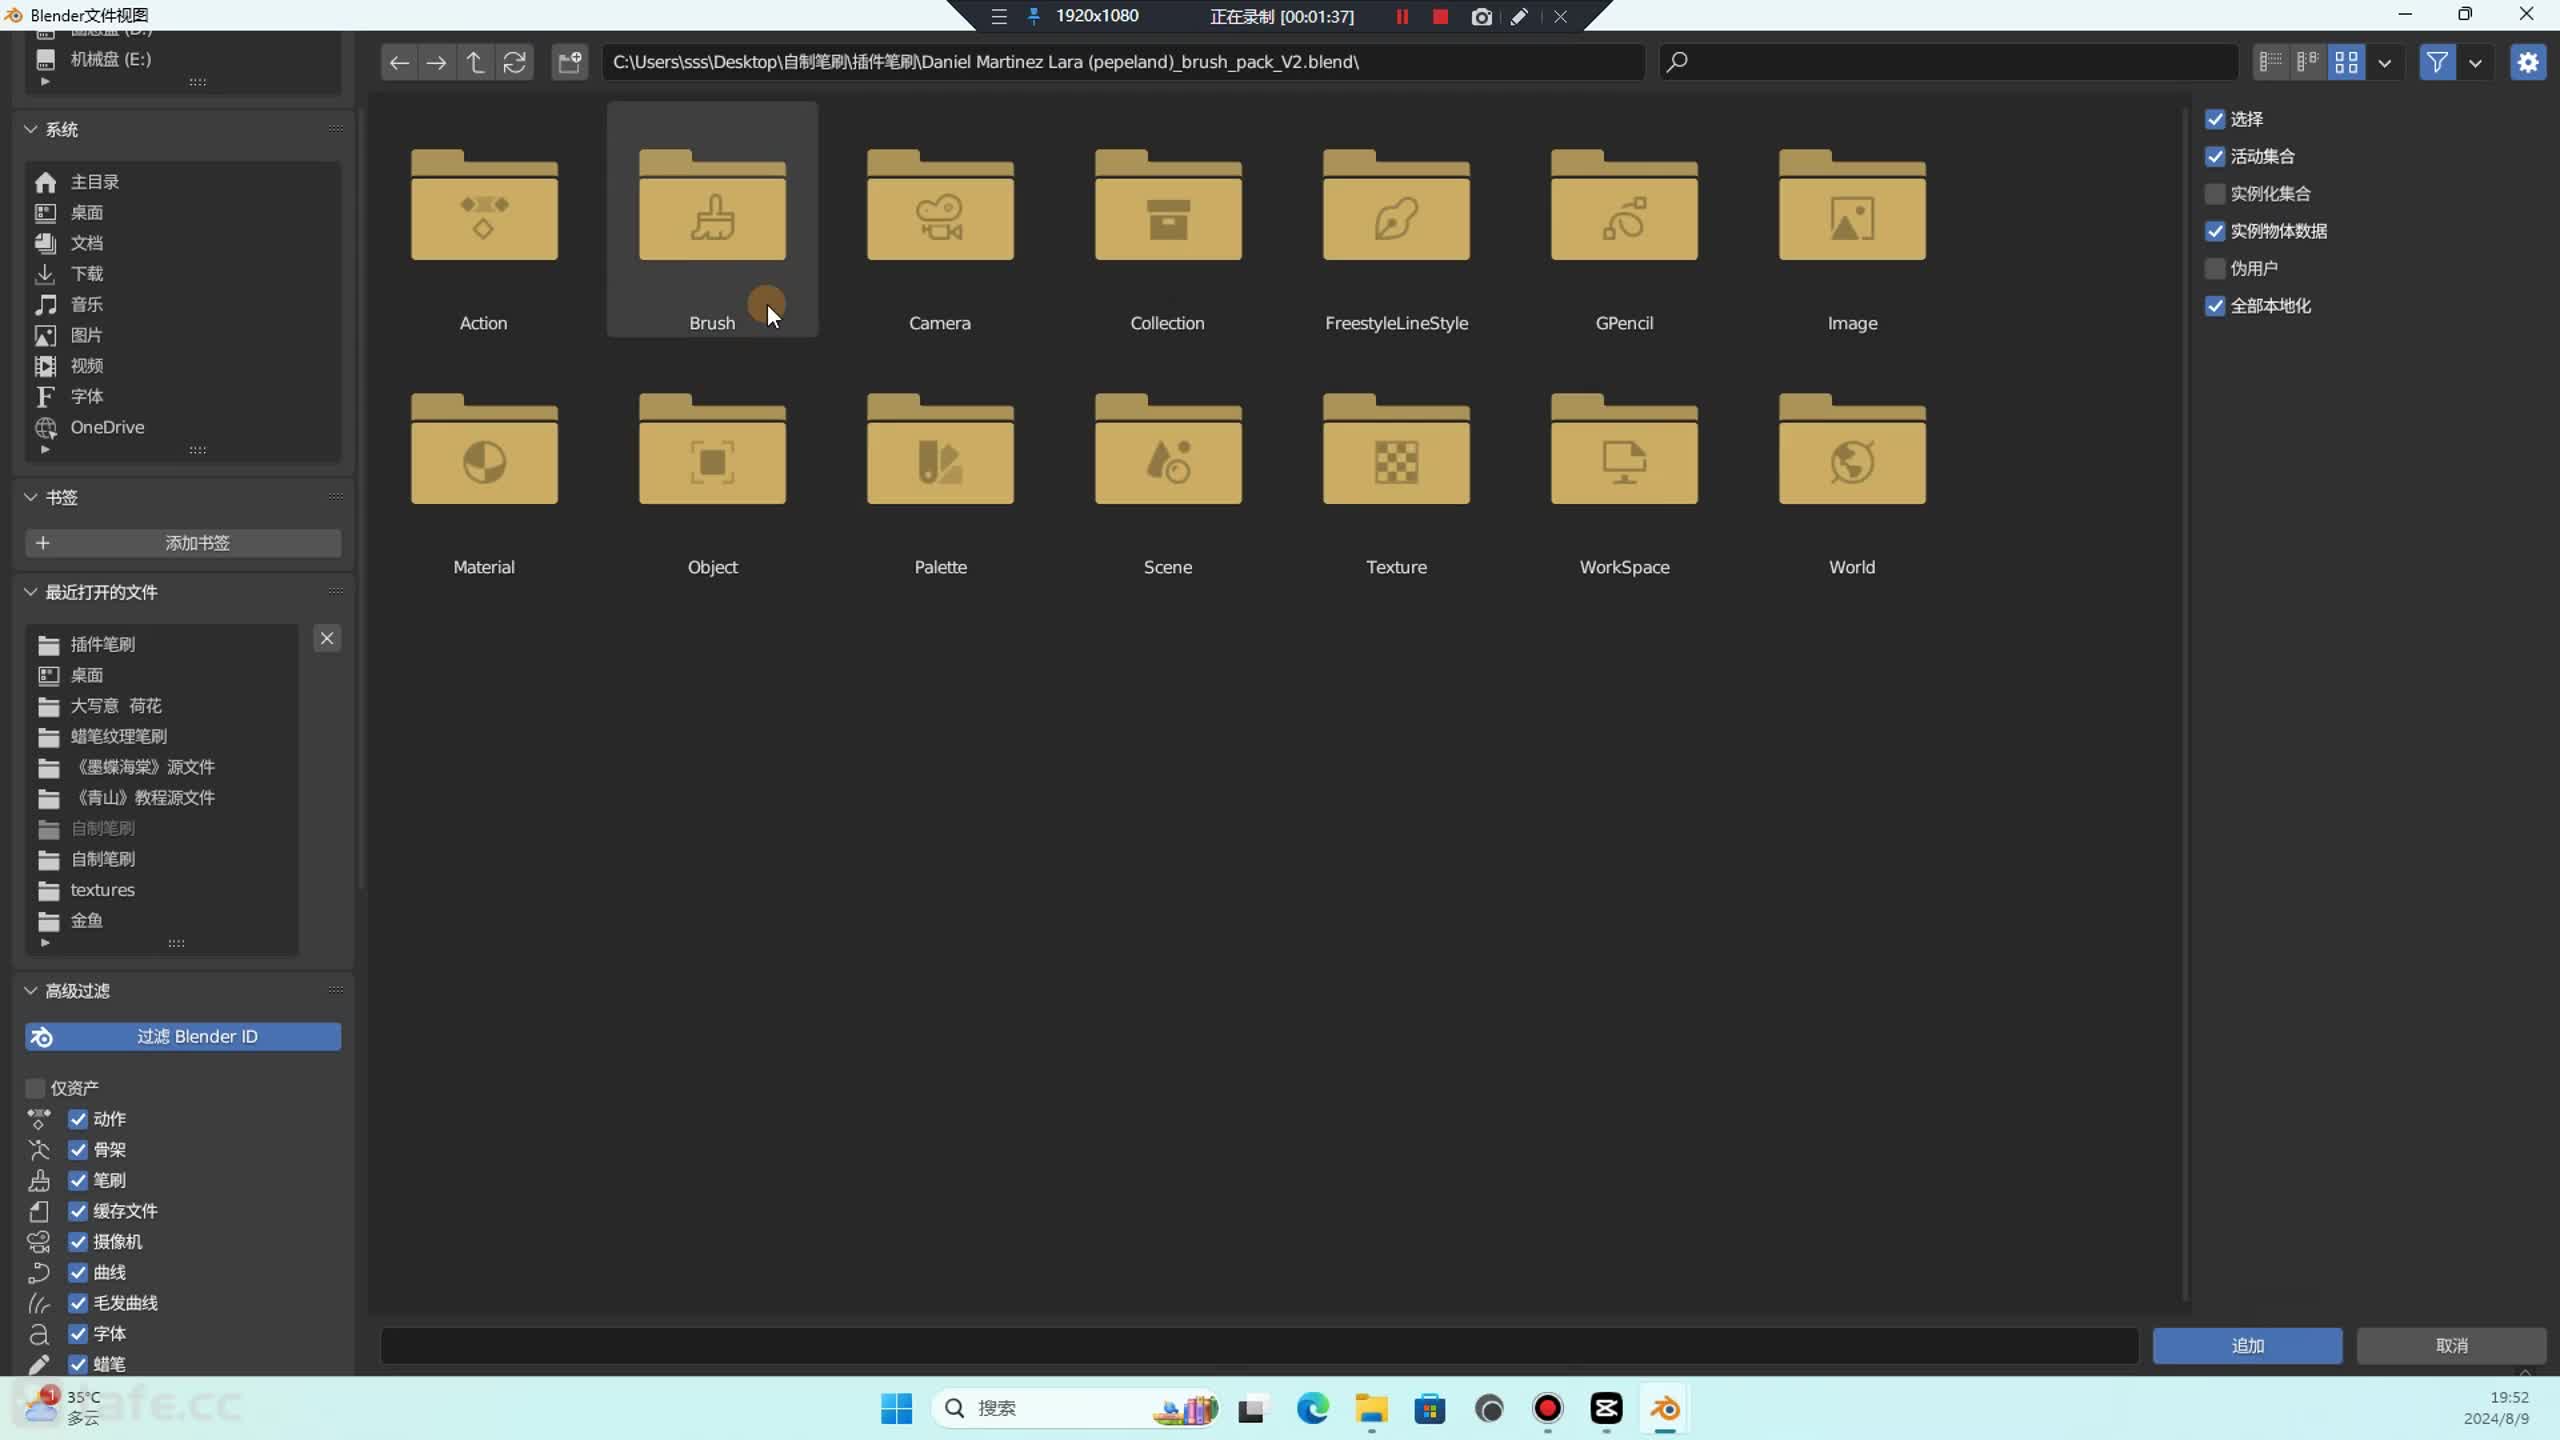The image size is (2560, 1440).
Task: Toggle the file filter funnel icon
Action: point(2437,62)
